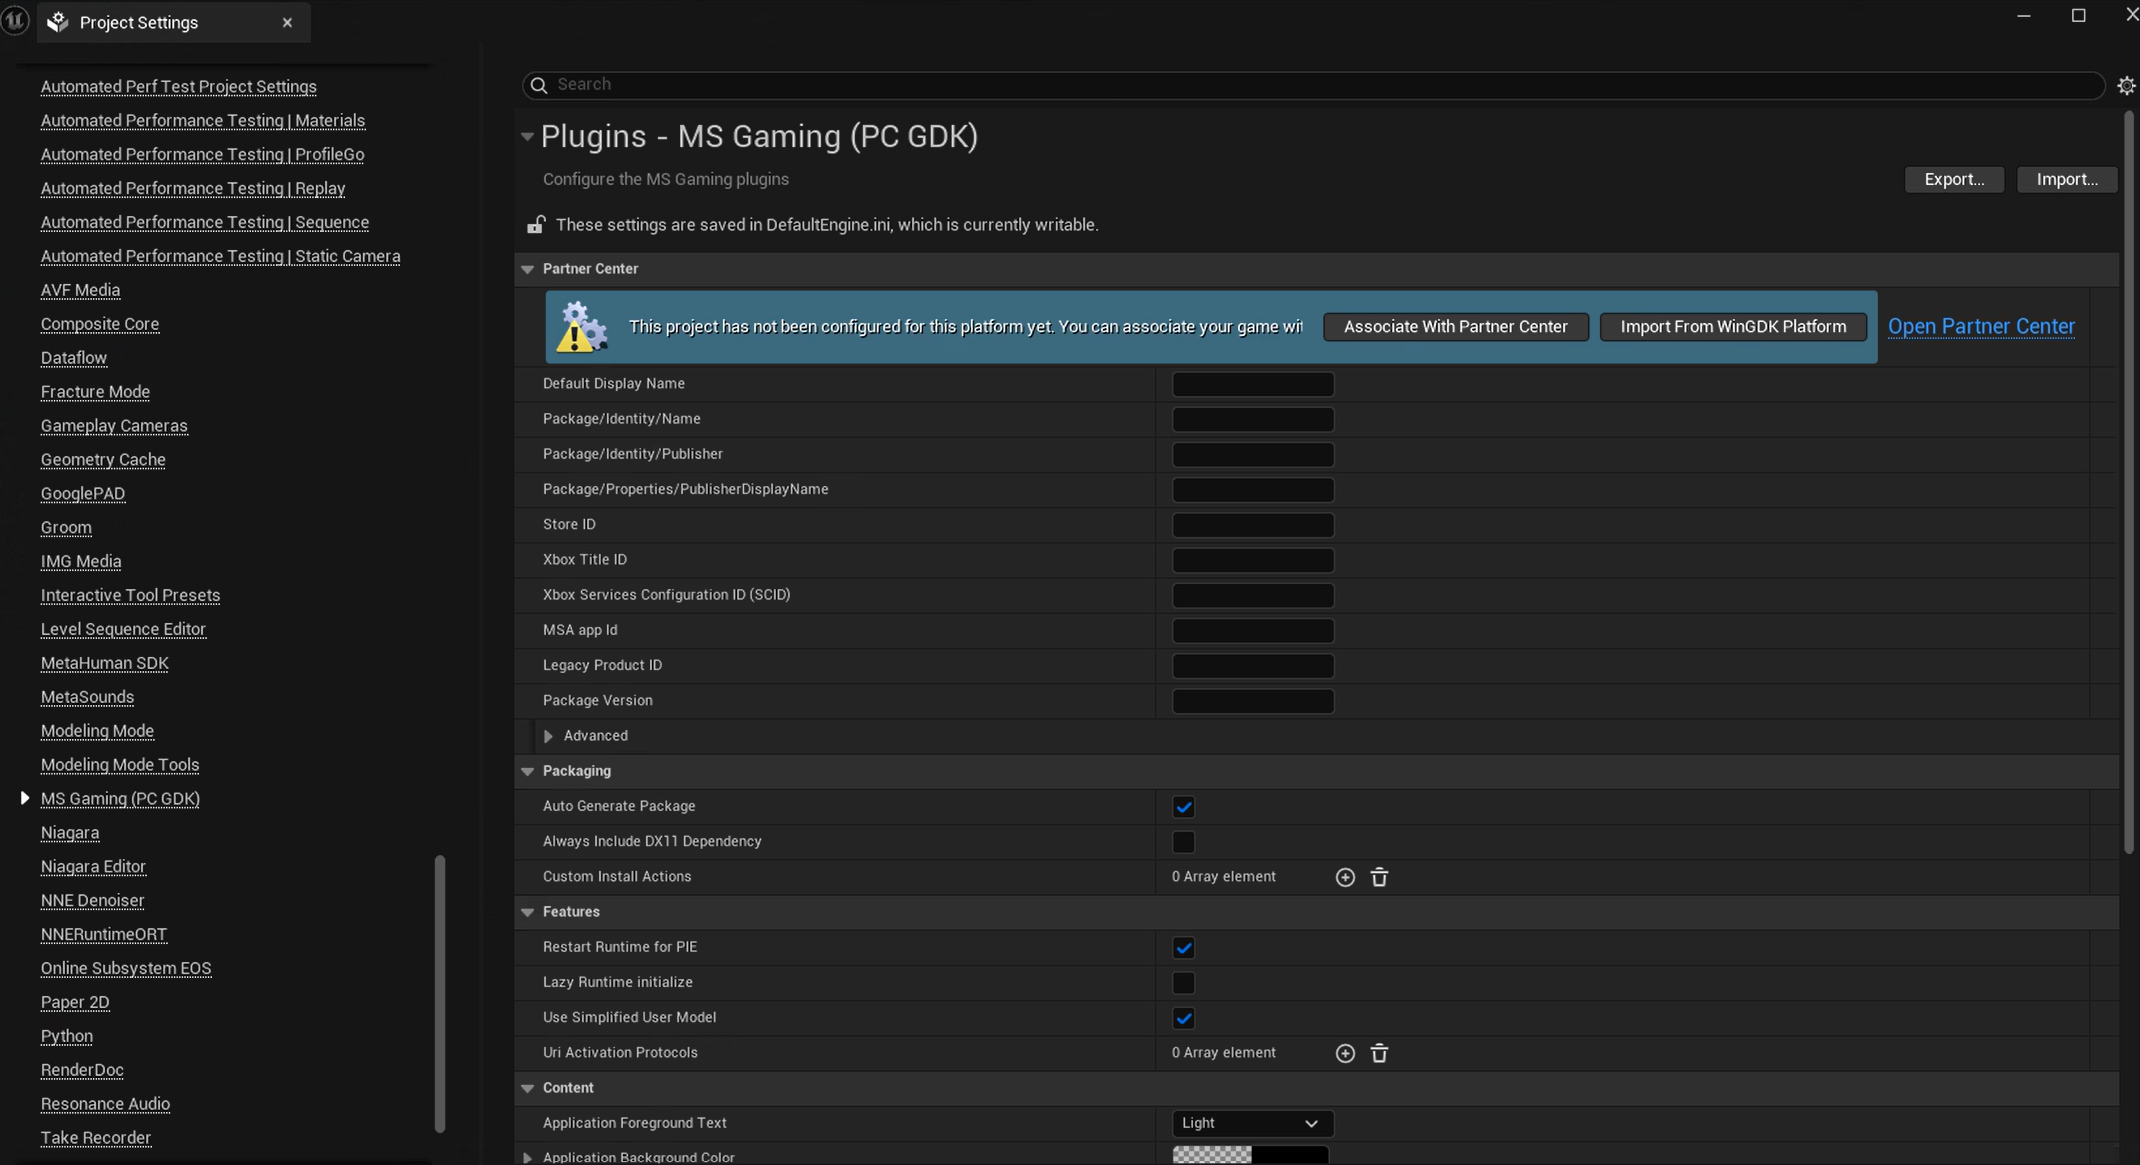Add an element to Custom Install Actions
Screen dimensions: 2140x1165
click(x=1345, y=877)
